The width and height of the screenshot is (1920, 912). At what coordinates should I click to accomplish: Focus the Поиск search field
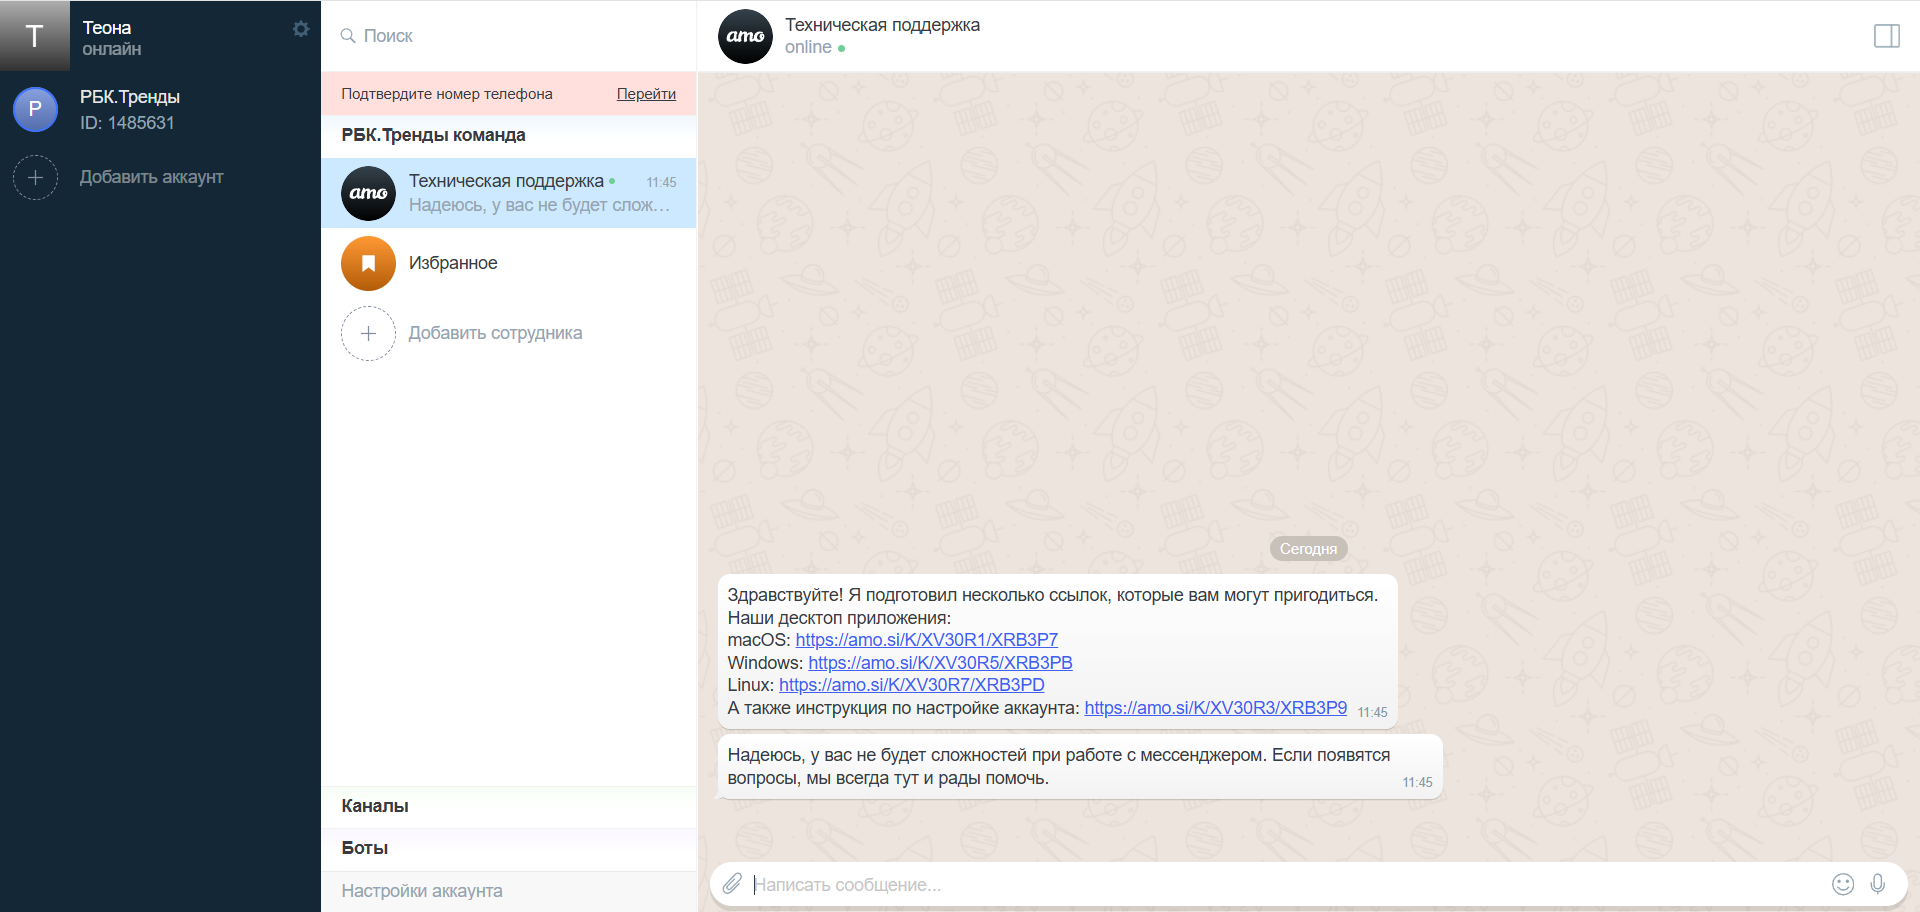(508, 36)
